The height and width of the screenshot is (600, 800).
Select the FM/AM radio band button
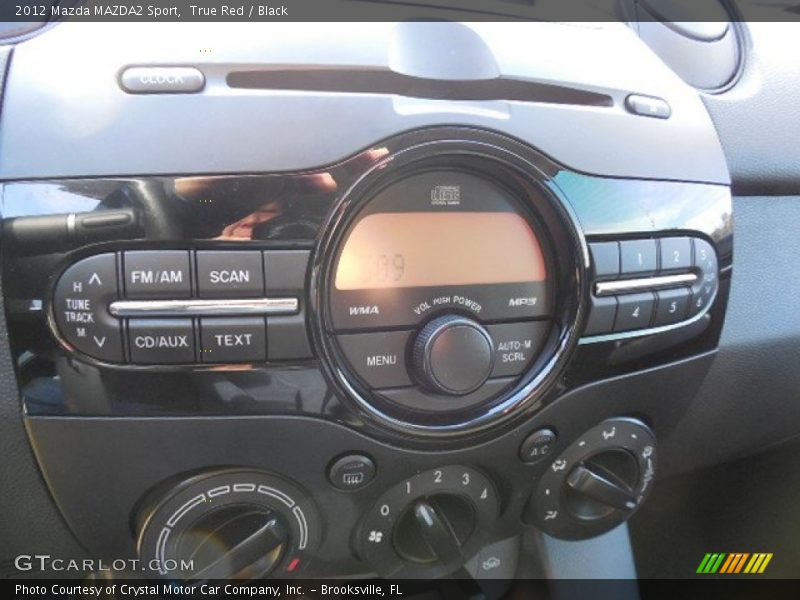coord(157,276)
